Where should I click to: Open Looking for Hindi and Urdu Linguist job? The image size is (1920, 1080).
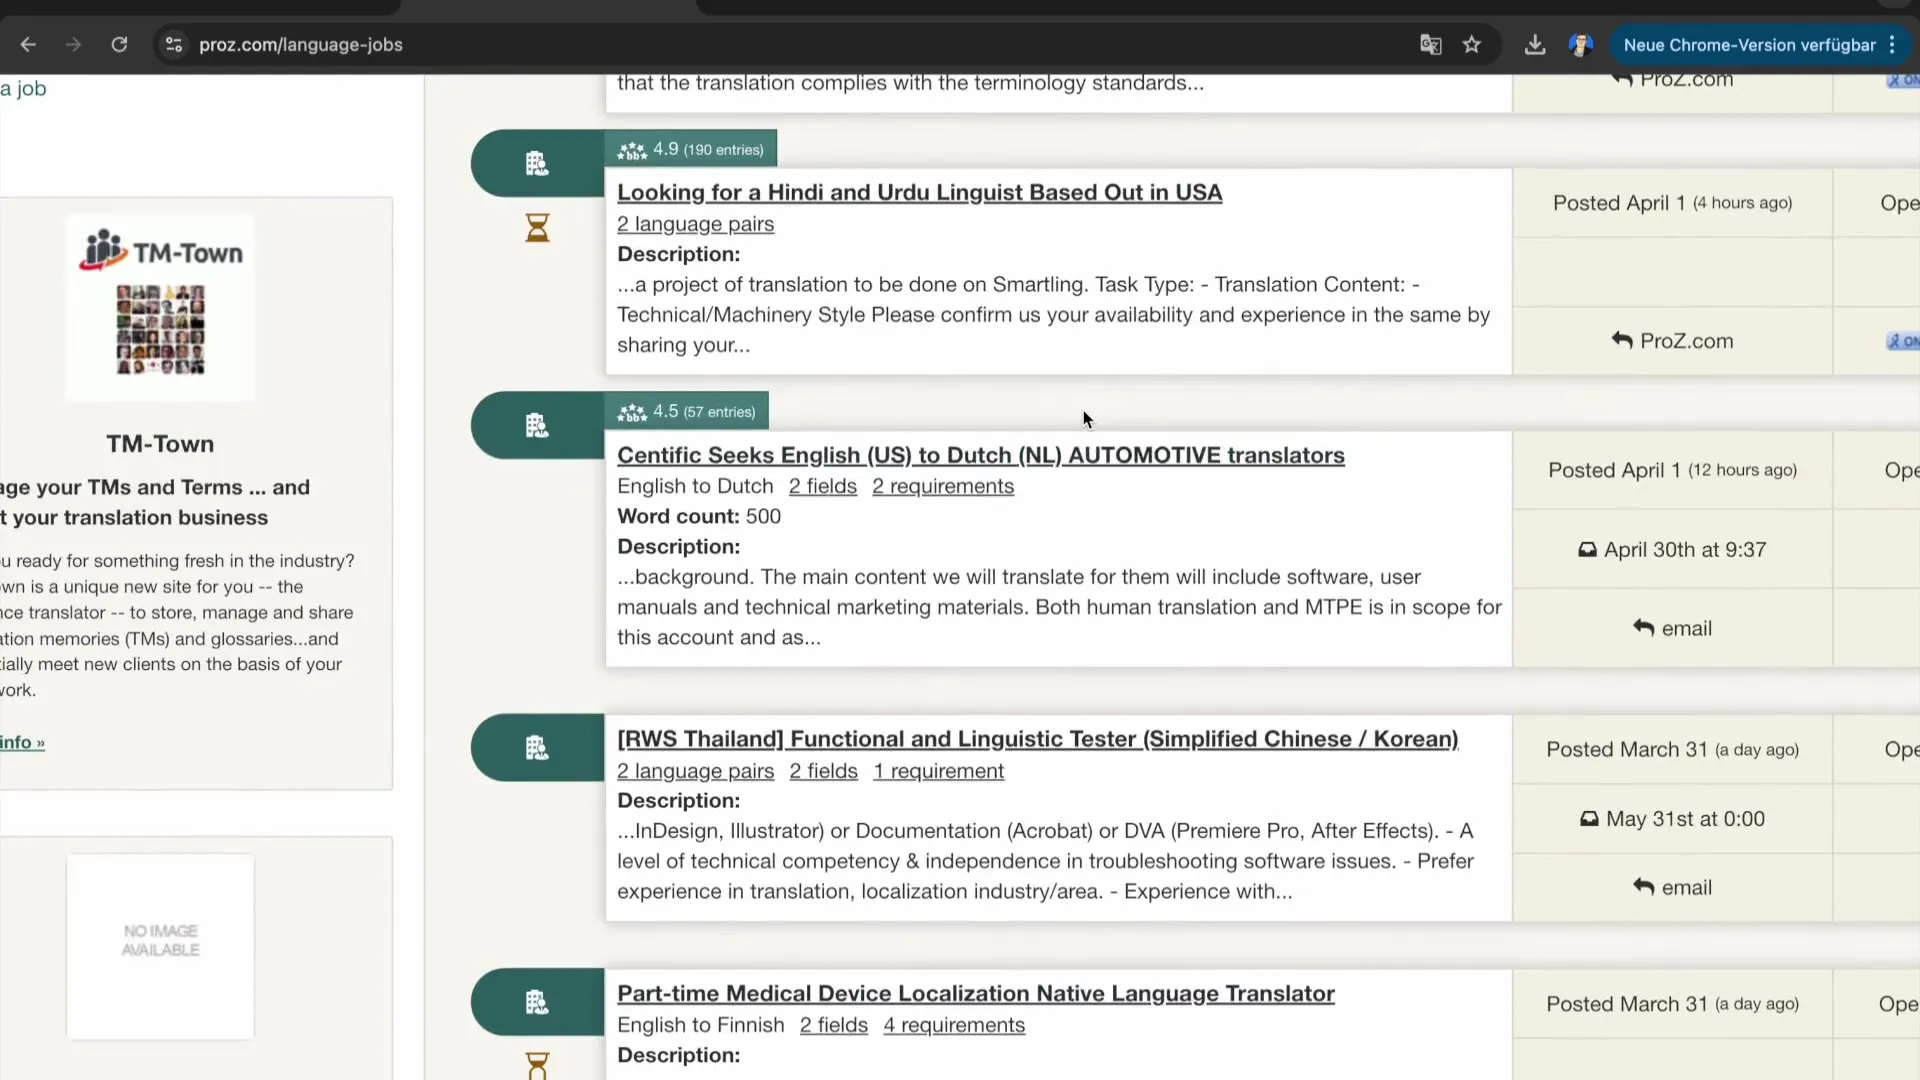tap(919, 192)
